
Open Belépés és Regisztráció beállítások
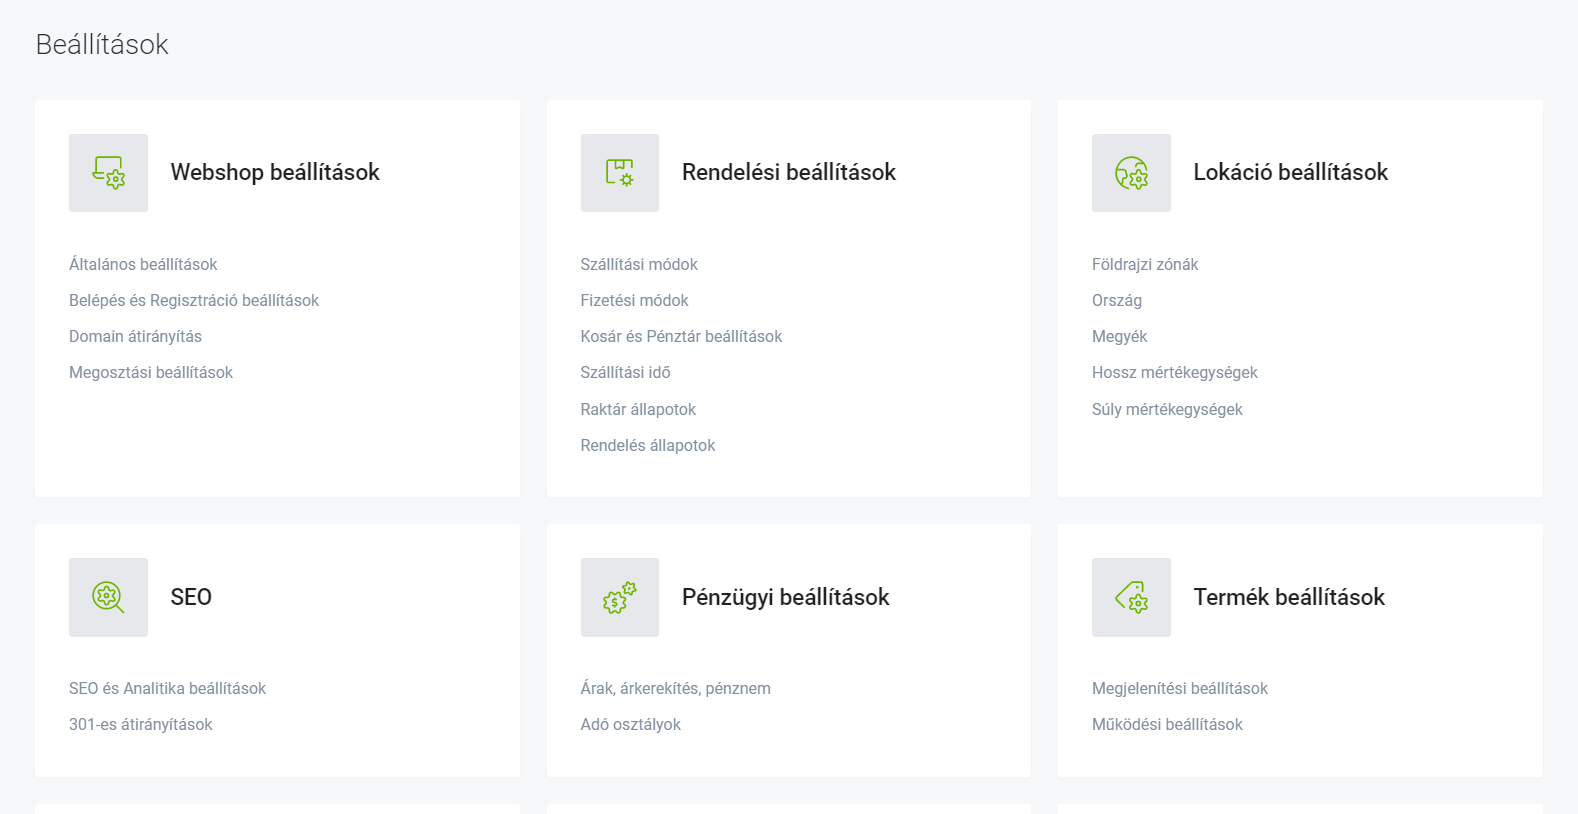(x=194, y=300)
